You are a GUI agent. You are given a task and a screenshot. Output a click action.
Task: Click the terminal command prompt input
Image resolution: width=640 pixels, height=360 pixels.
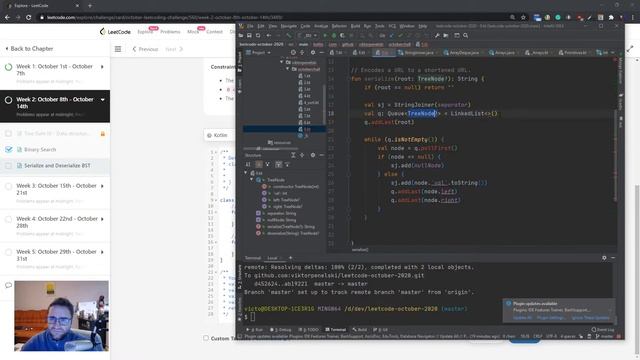(x=253, y=317)
